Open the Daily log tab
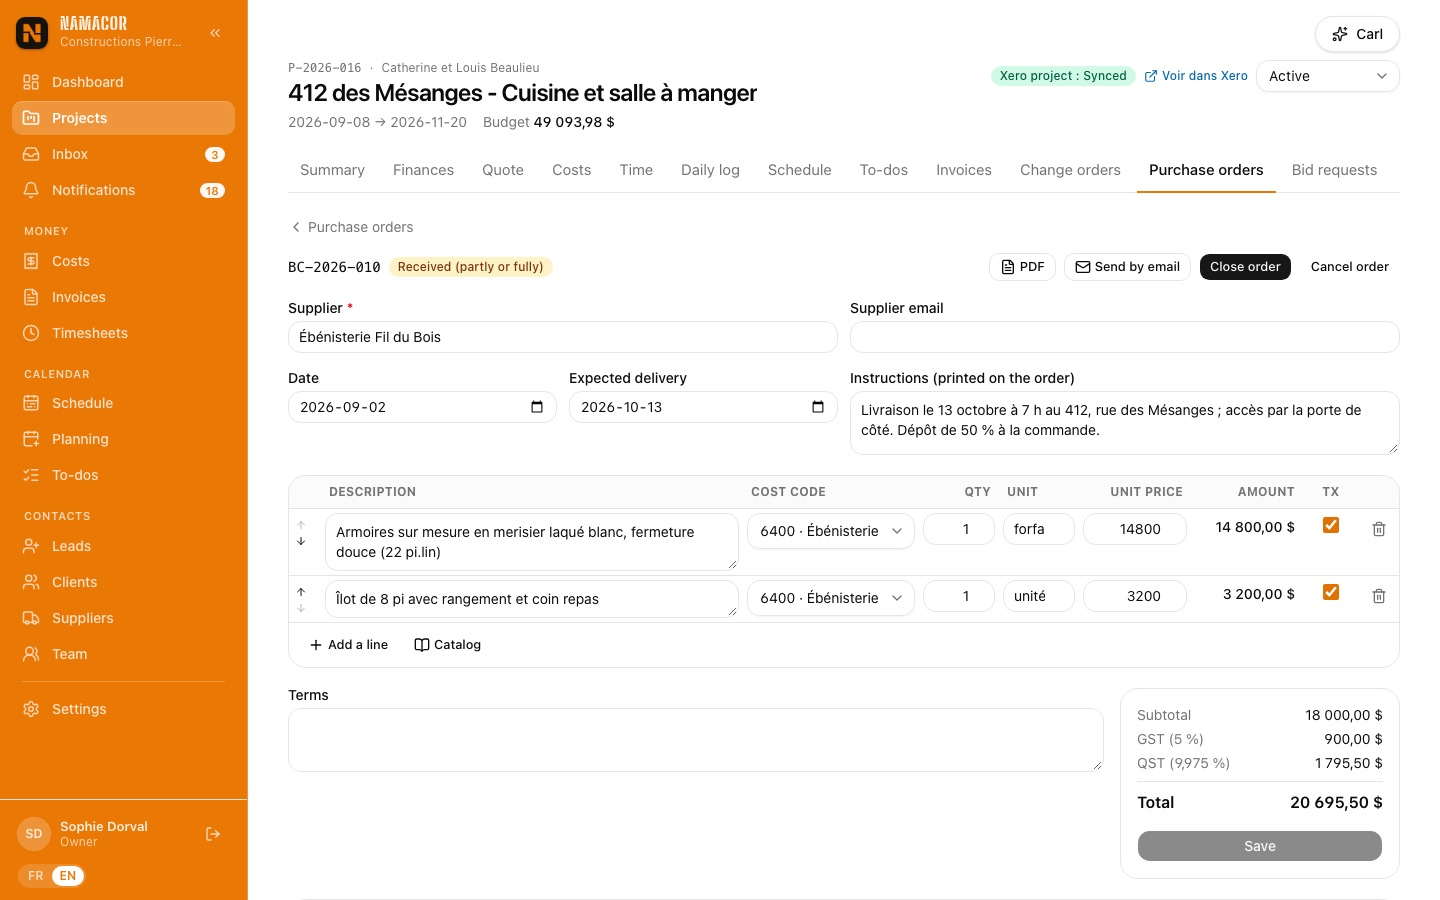Image resolution: width=1440 pixels, height=900 pixels. pyautogui.click(x=710, y=170)
